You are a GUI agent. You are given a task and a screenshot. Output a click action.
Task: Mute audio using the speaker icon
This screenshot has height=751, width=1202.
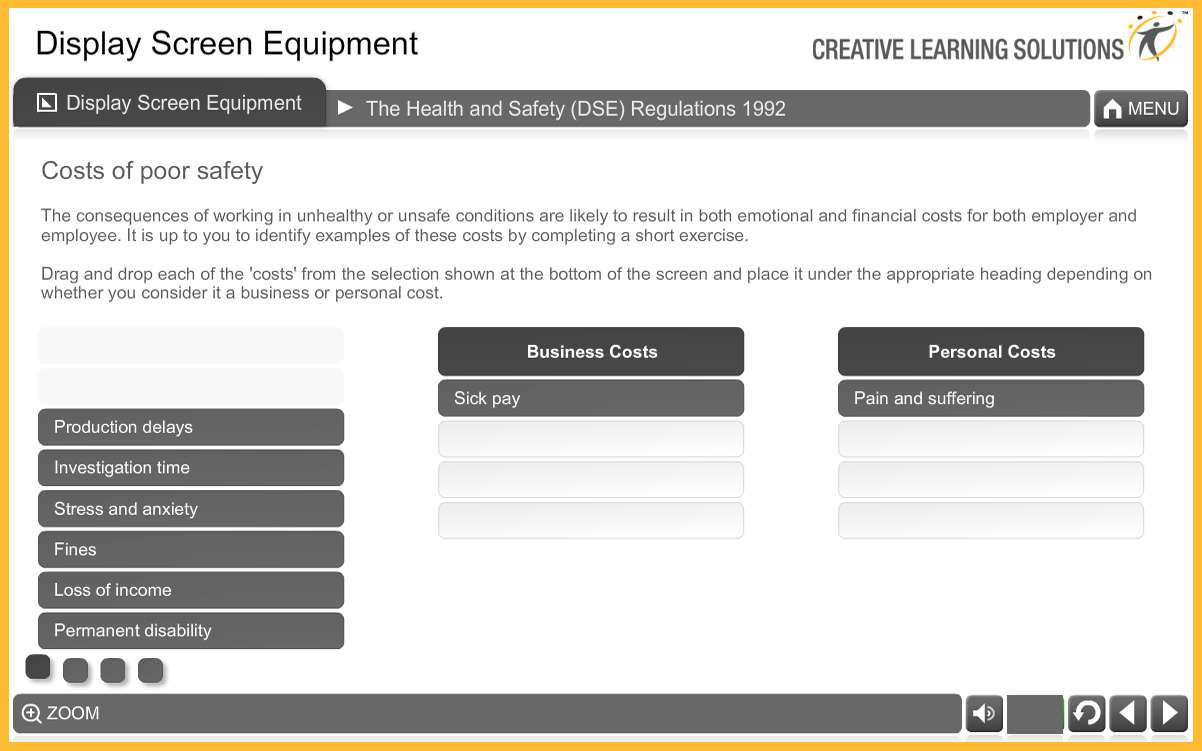[x=983, y=713]
